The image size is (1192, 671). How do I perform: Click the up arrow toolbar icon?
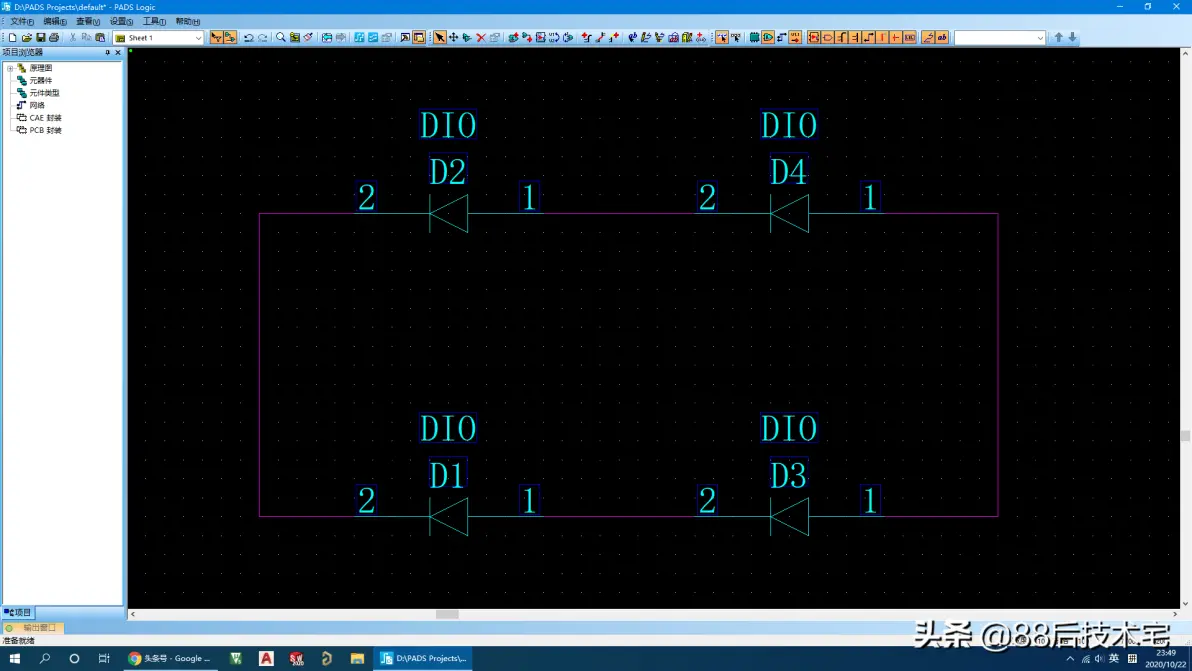[x=1058, y=37]
